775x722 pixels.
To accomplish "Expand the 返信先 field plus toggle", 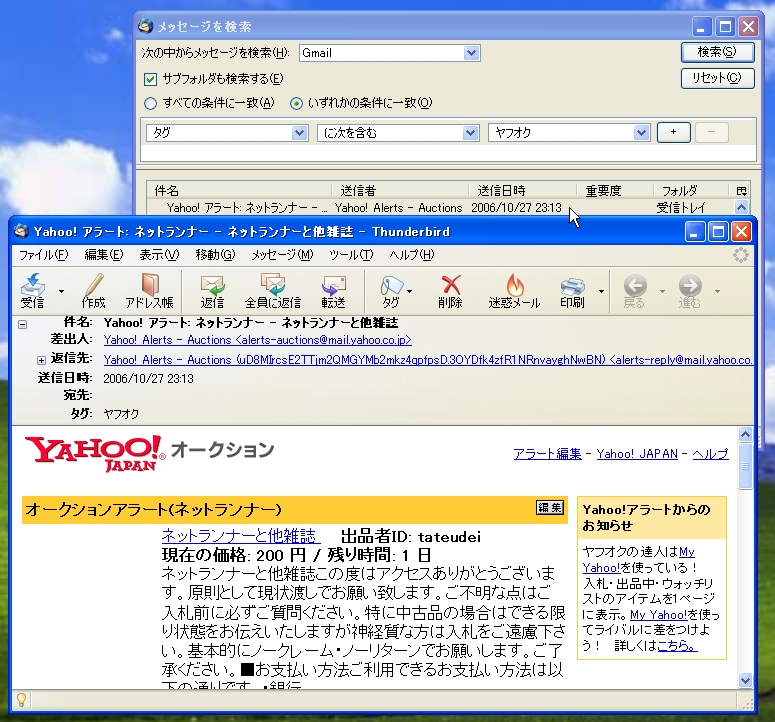I will 42,360.
